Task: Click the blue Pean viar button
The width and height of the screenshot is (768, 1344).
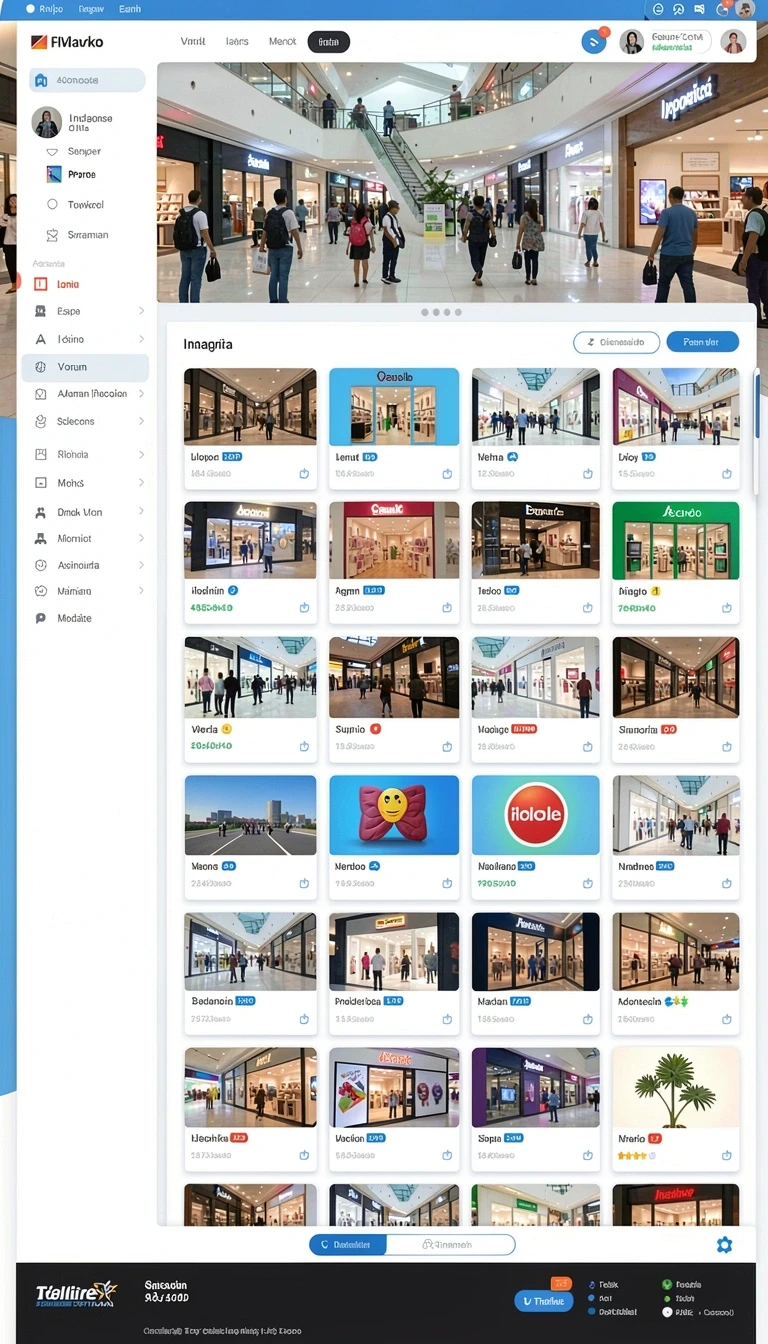Action: click(x=702, y=342)
